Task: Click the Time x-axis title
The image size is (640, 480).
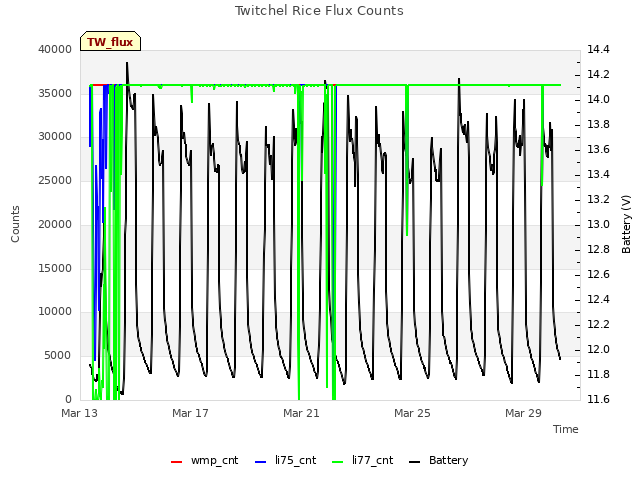Action: pos(566,429)
